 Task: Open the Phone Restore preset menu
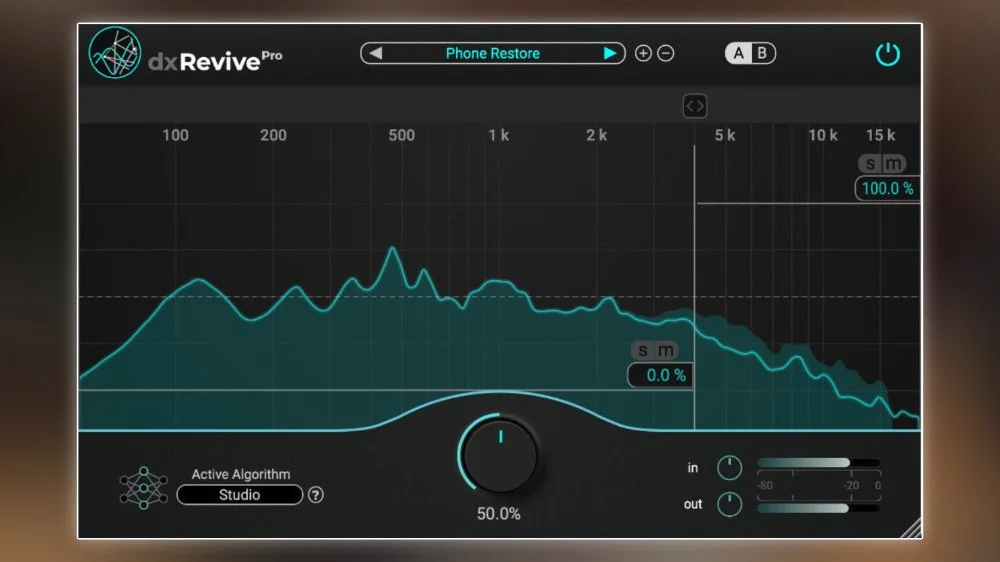492,53
